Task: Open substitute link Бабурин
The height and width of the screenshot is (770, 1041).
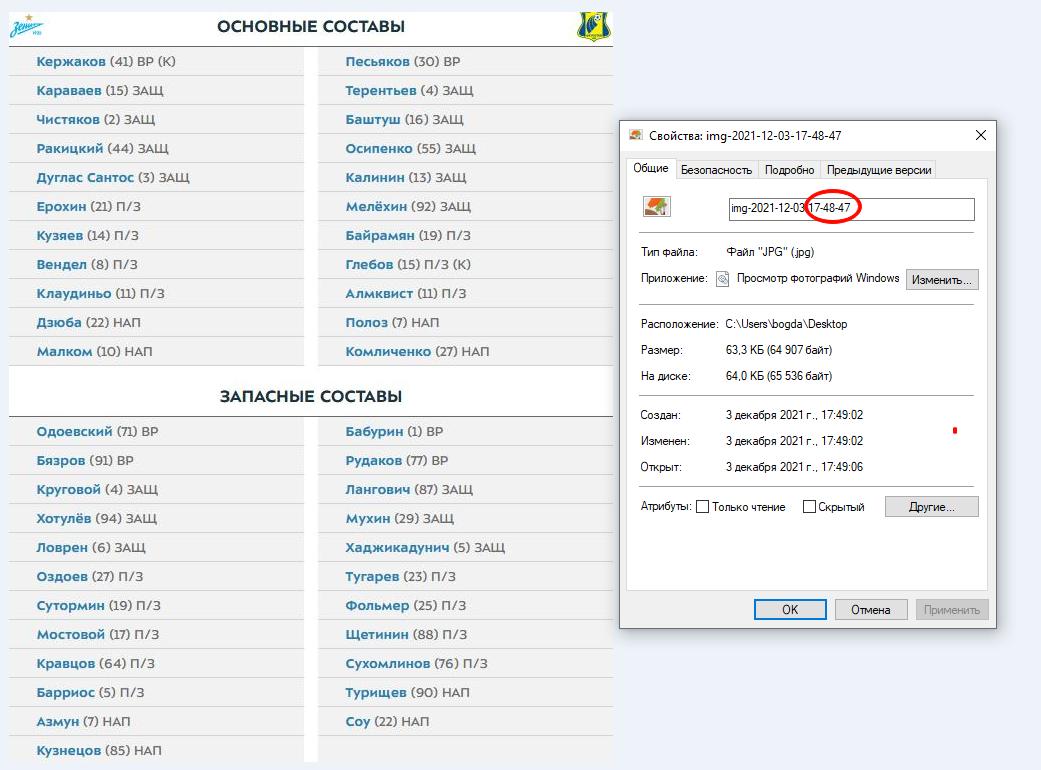Action: tap(374, 431)
